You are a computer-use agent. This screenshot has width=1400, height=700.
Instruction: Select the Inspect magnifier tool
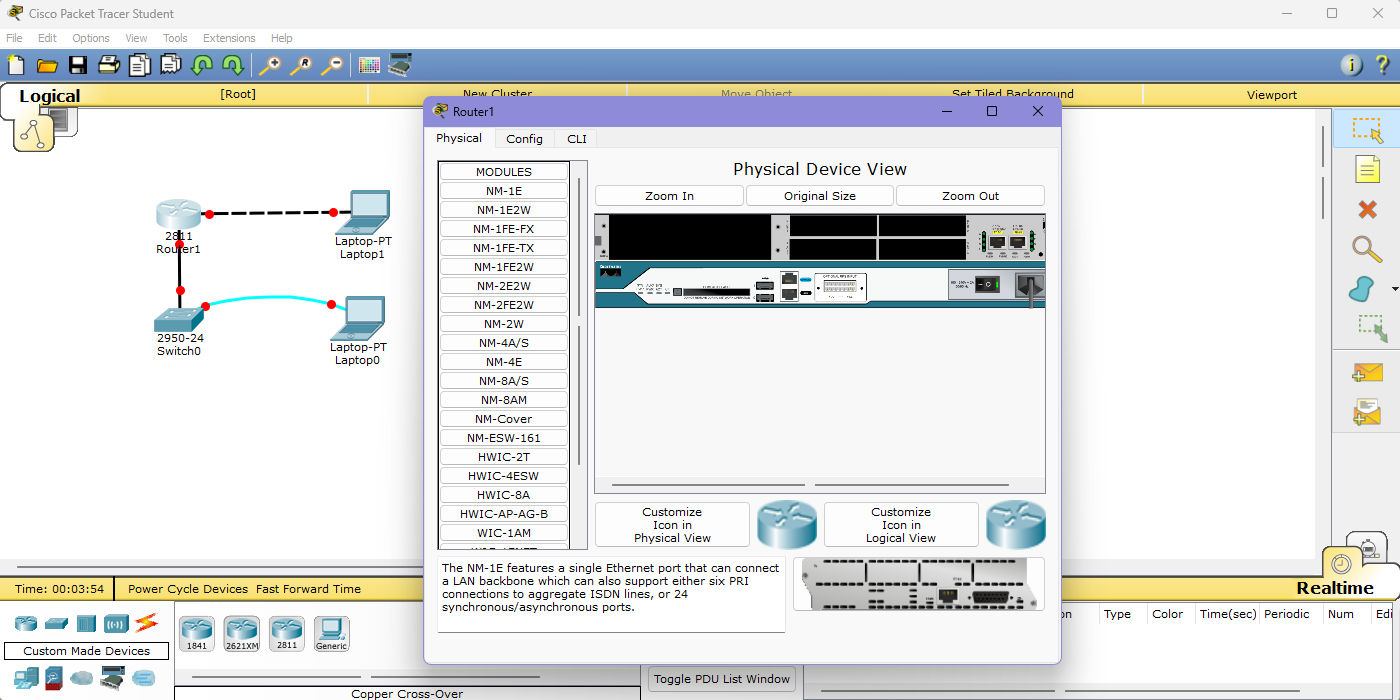coord(1367,249)
